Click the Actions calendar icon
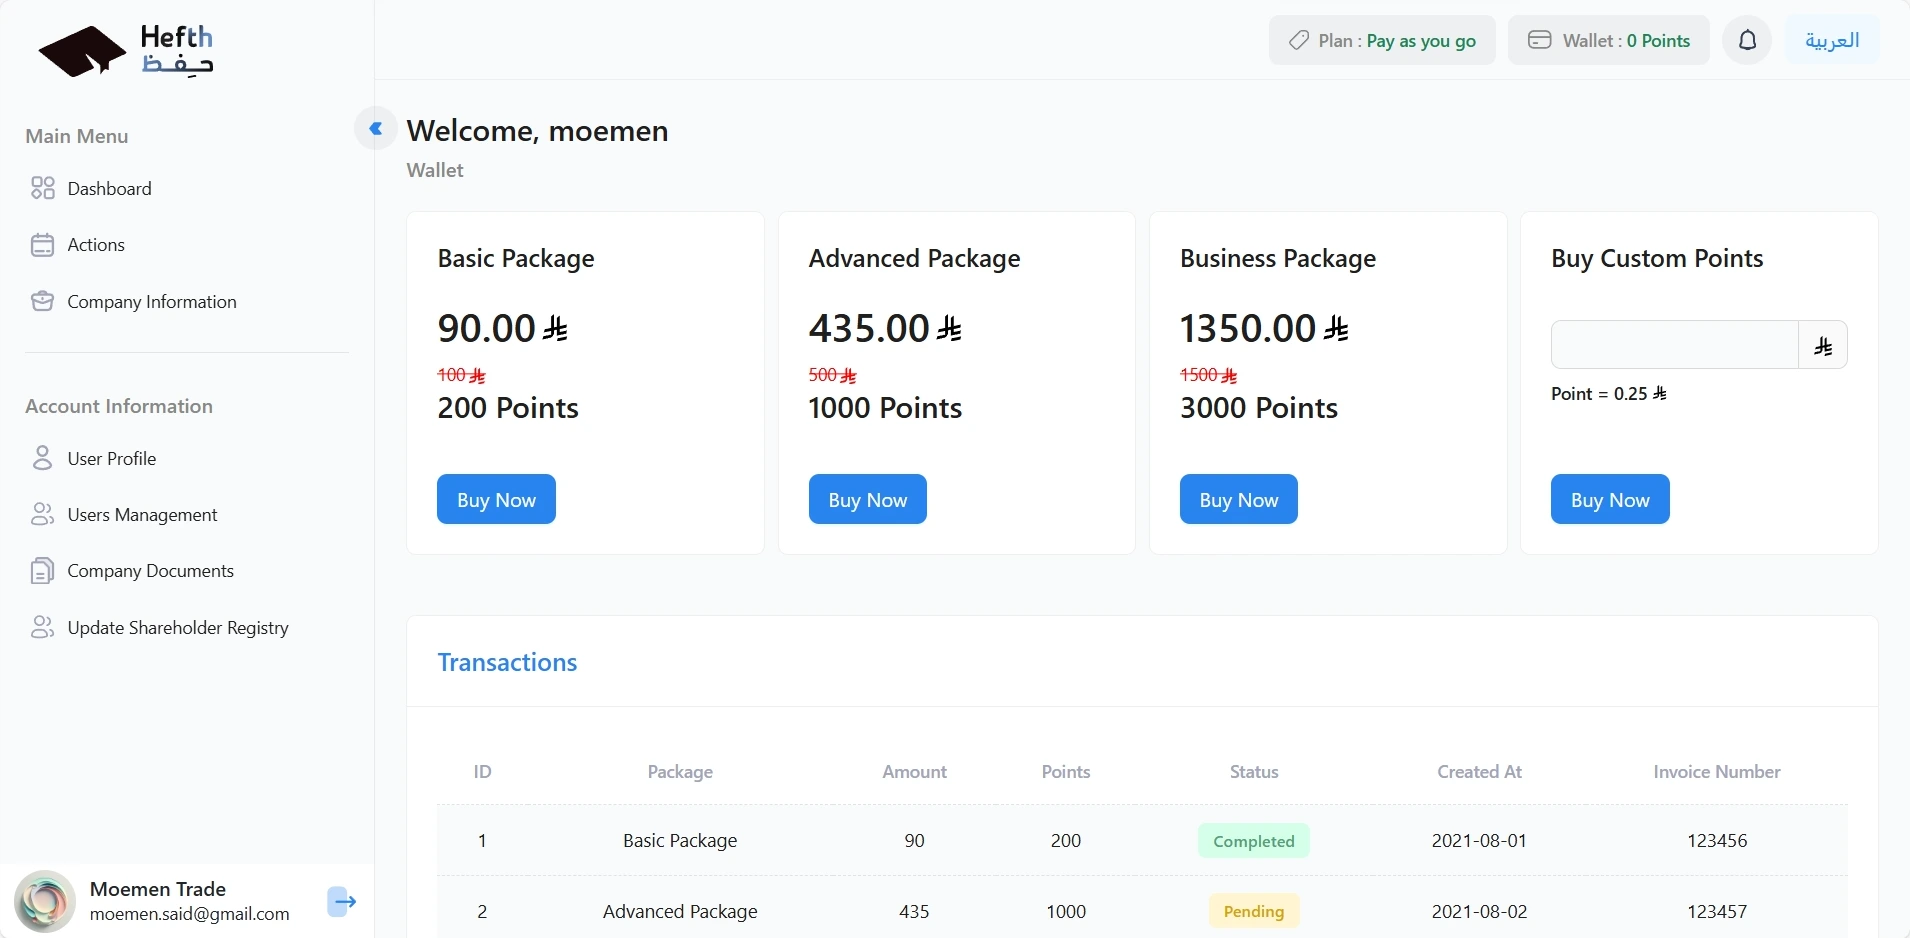1910x938 pixels. pyautogui.click(x=42, y=245)
